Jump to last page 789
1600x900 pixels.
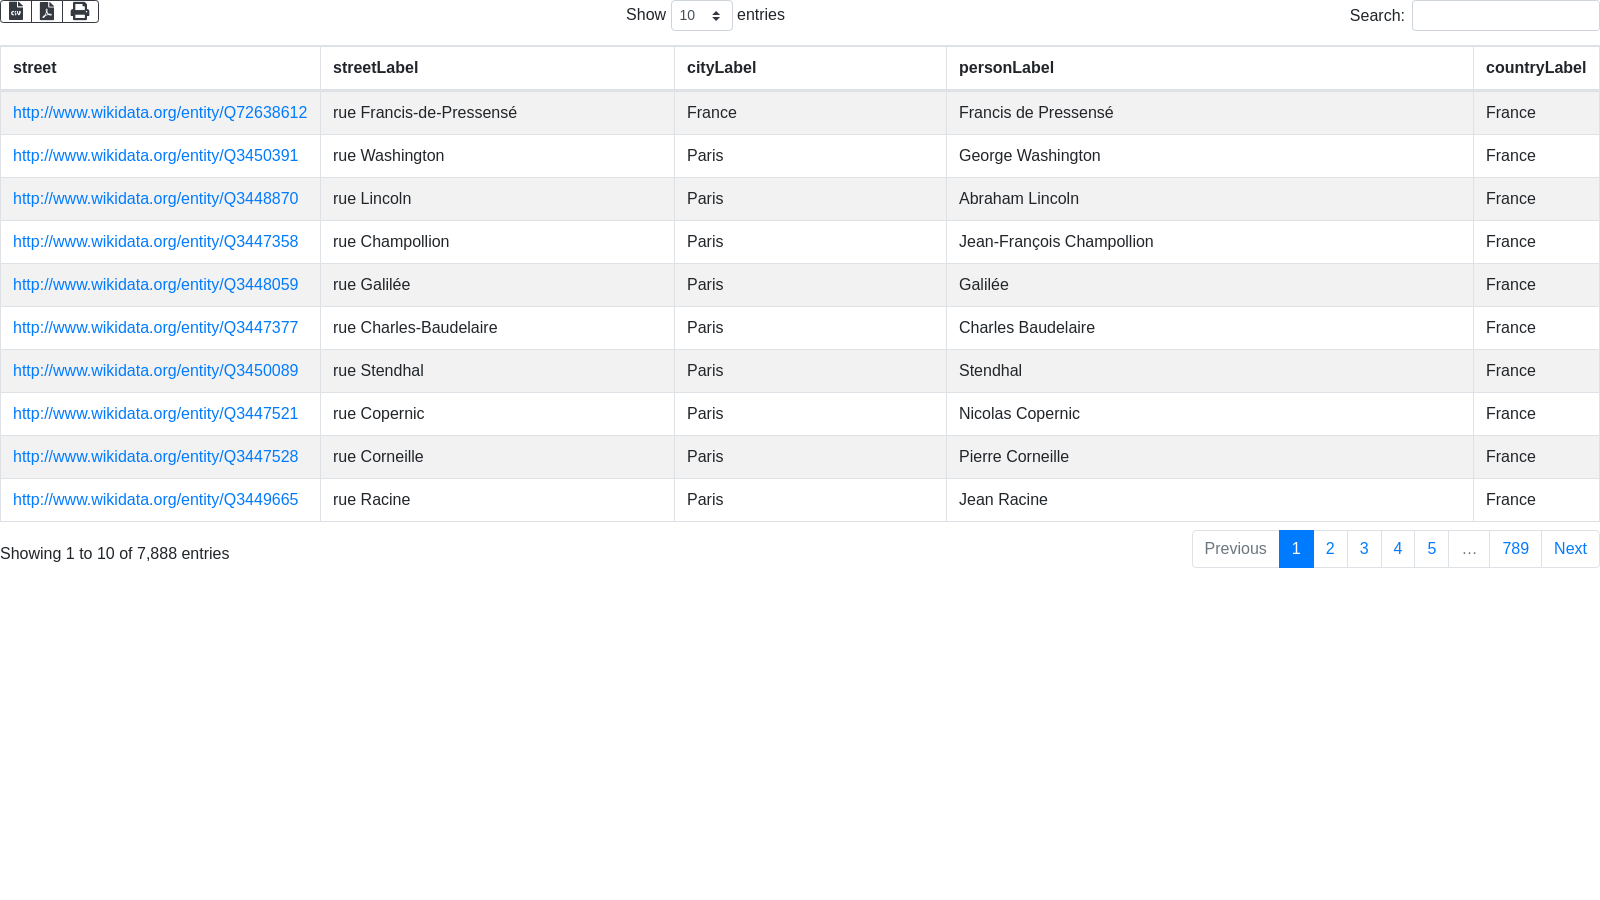point(1515,549)
